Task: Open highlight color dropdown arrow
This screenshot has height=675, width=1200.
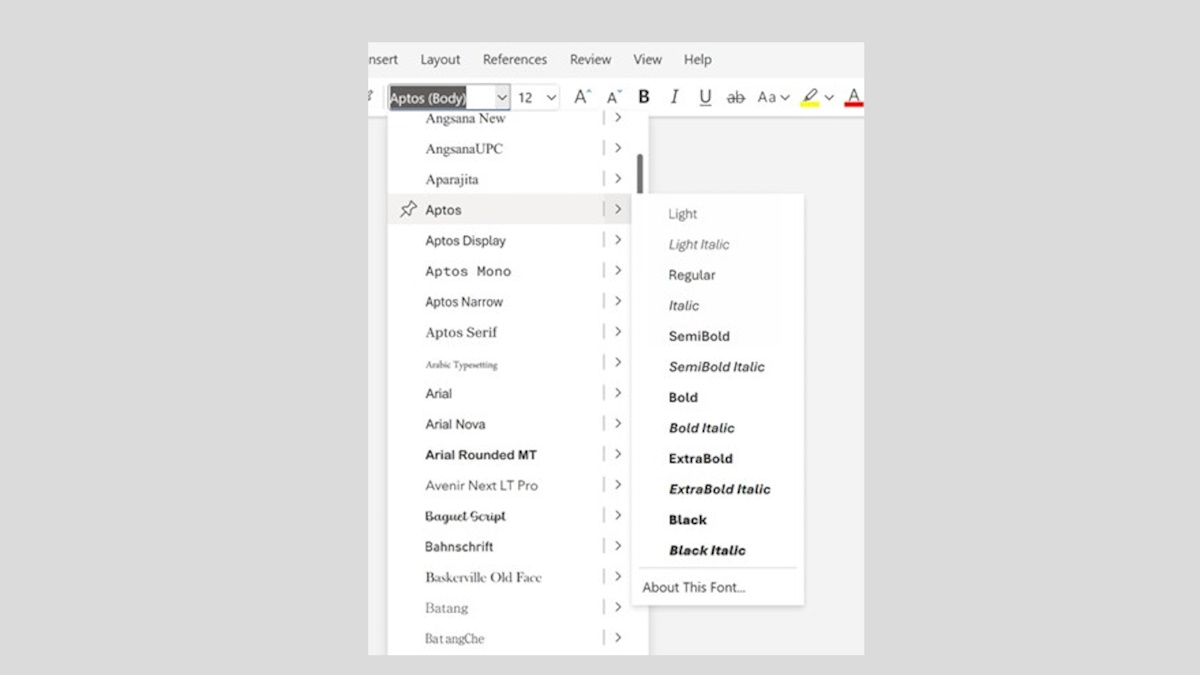Action: coord(829,98)
